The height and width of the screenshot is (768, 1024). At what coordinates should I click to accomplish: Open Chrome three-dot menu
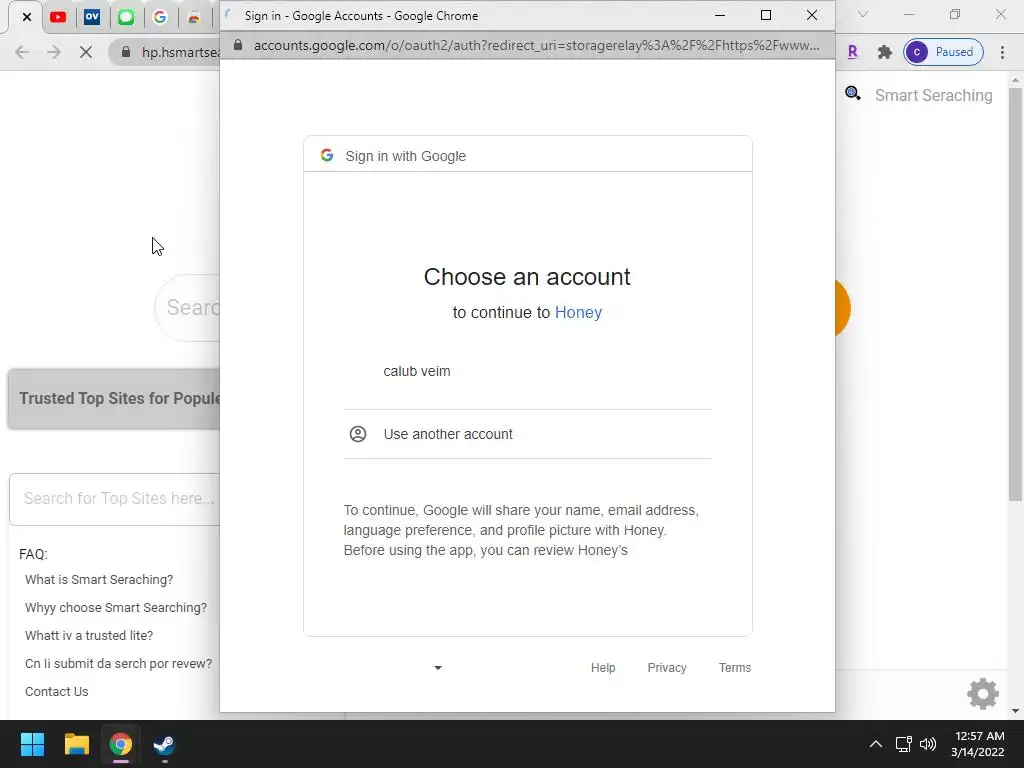pos(1002,52)
